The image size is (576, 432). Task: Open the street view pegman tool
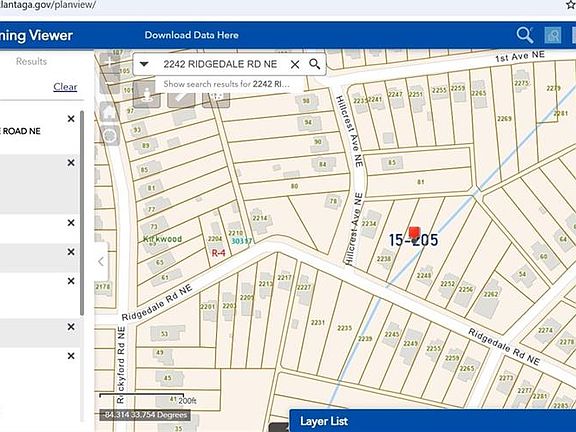[147, 95]
